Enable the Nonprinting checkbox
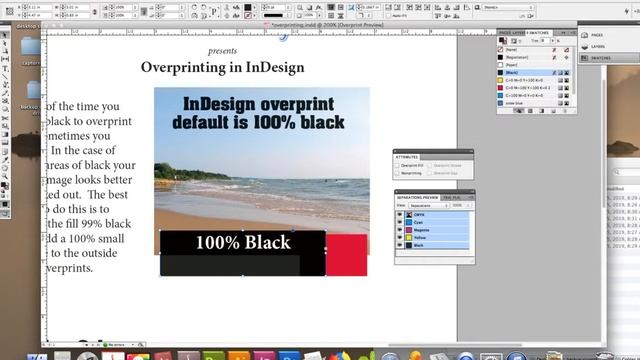 pyautogui.click(x=397, y=173)
